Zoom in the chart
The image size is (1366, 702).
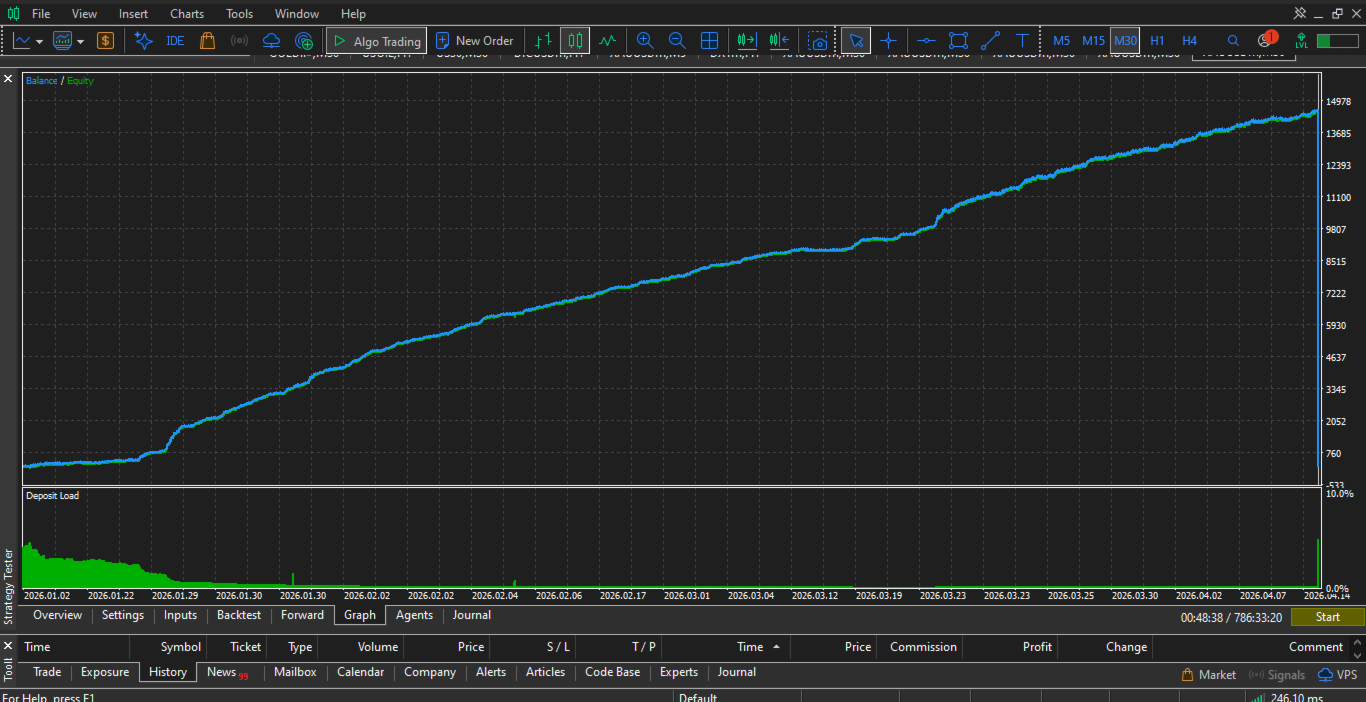click(x=645, y=41)
